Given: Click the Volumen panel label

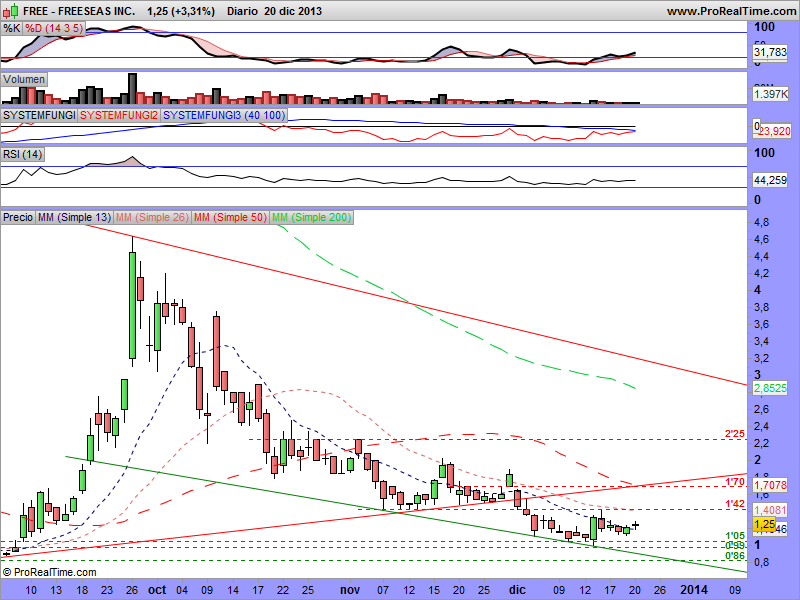Looking at the screenshot, I should [x=24, y=80].
